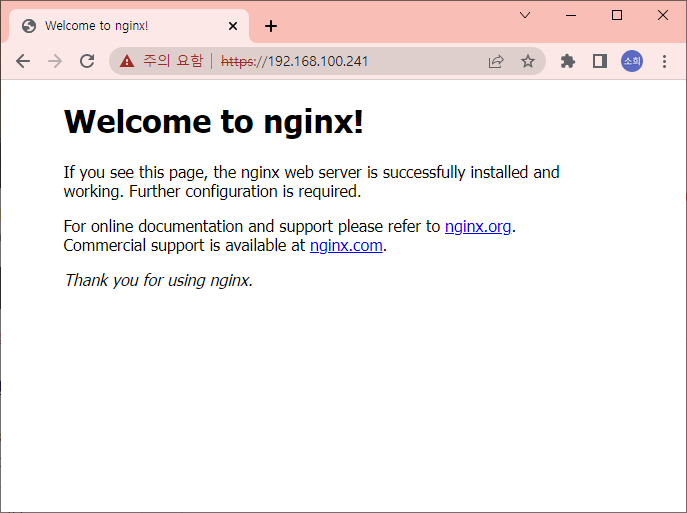The height and width of the screenshot is (513, 687).
Task: Click the 'Thank you for using nginx.' text
Action: coord(158,280)
